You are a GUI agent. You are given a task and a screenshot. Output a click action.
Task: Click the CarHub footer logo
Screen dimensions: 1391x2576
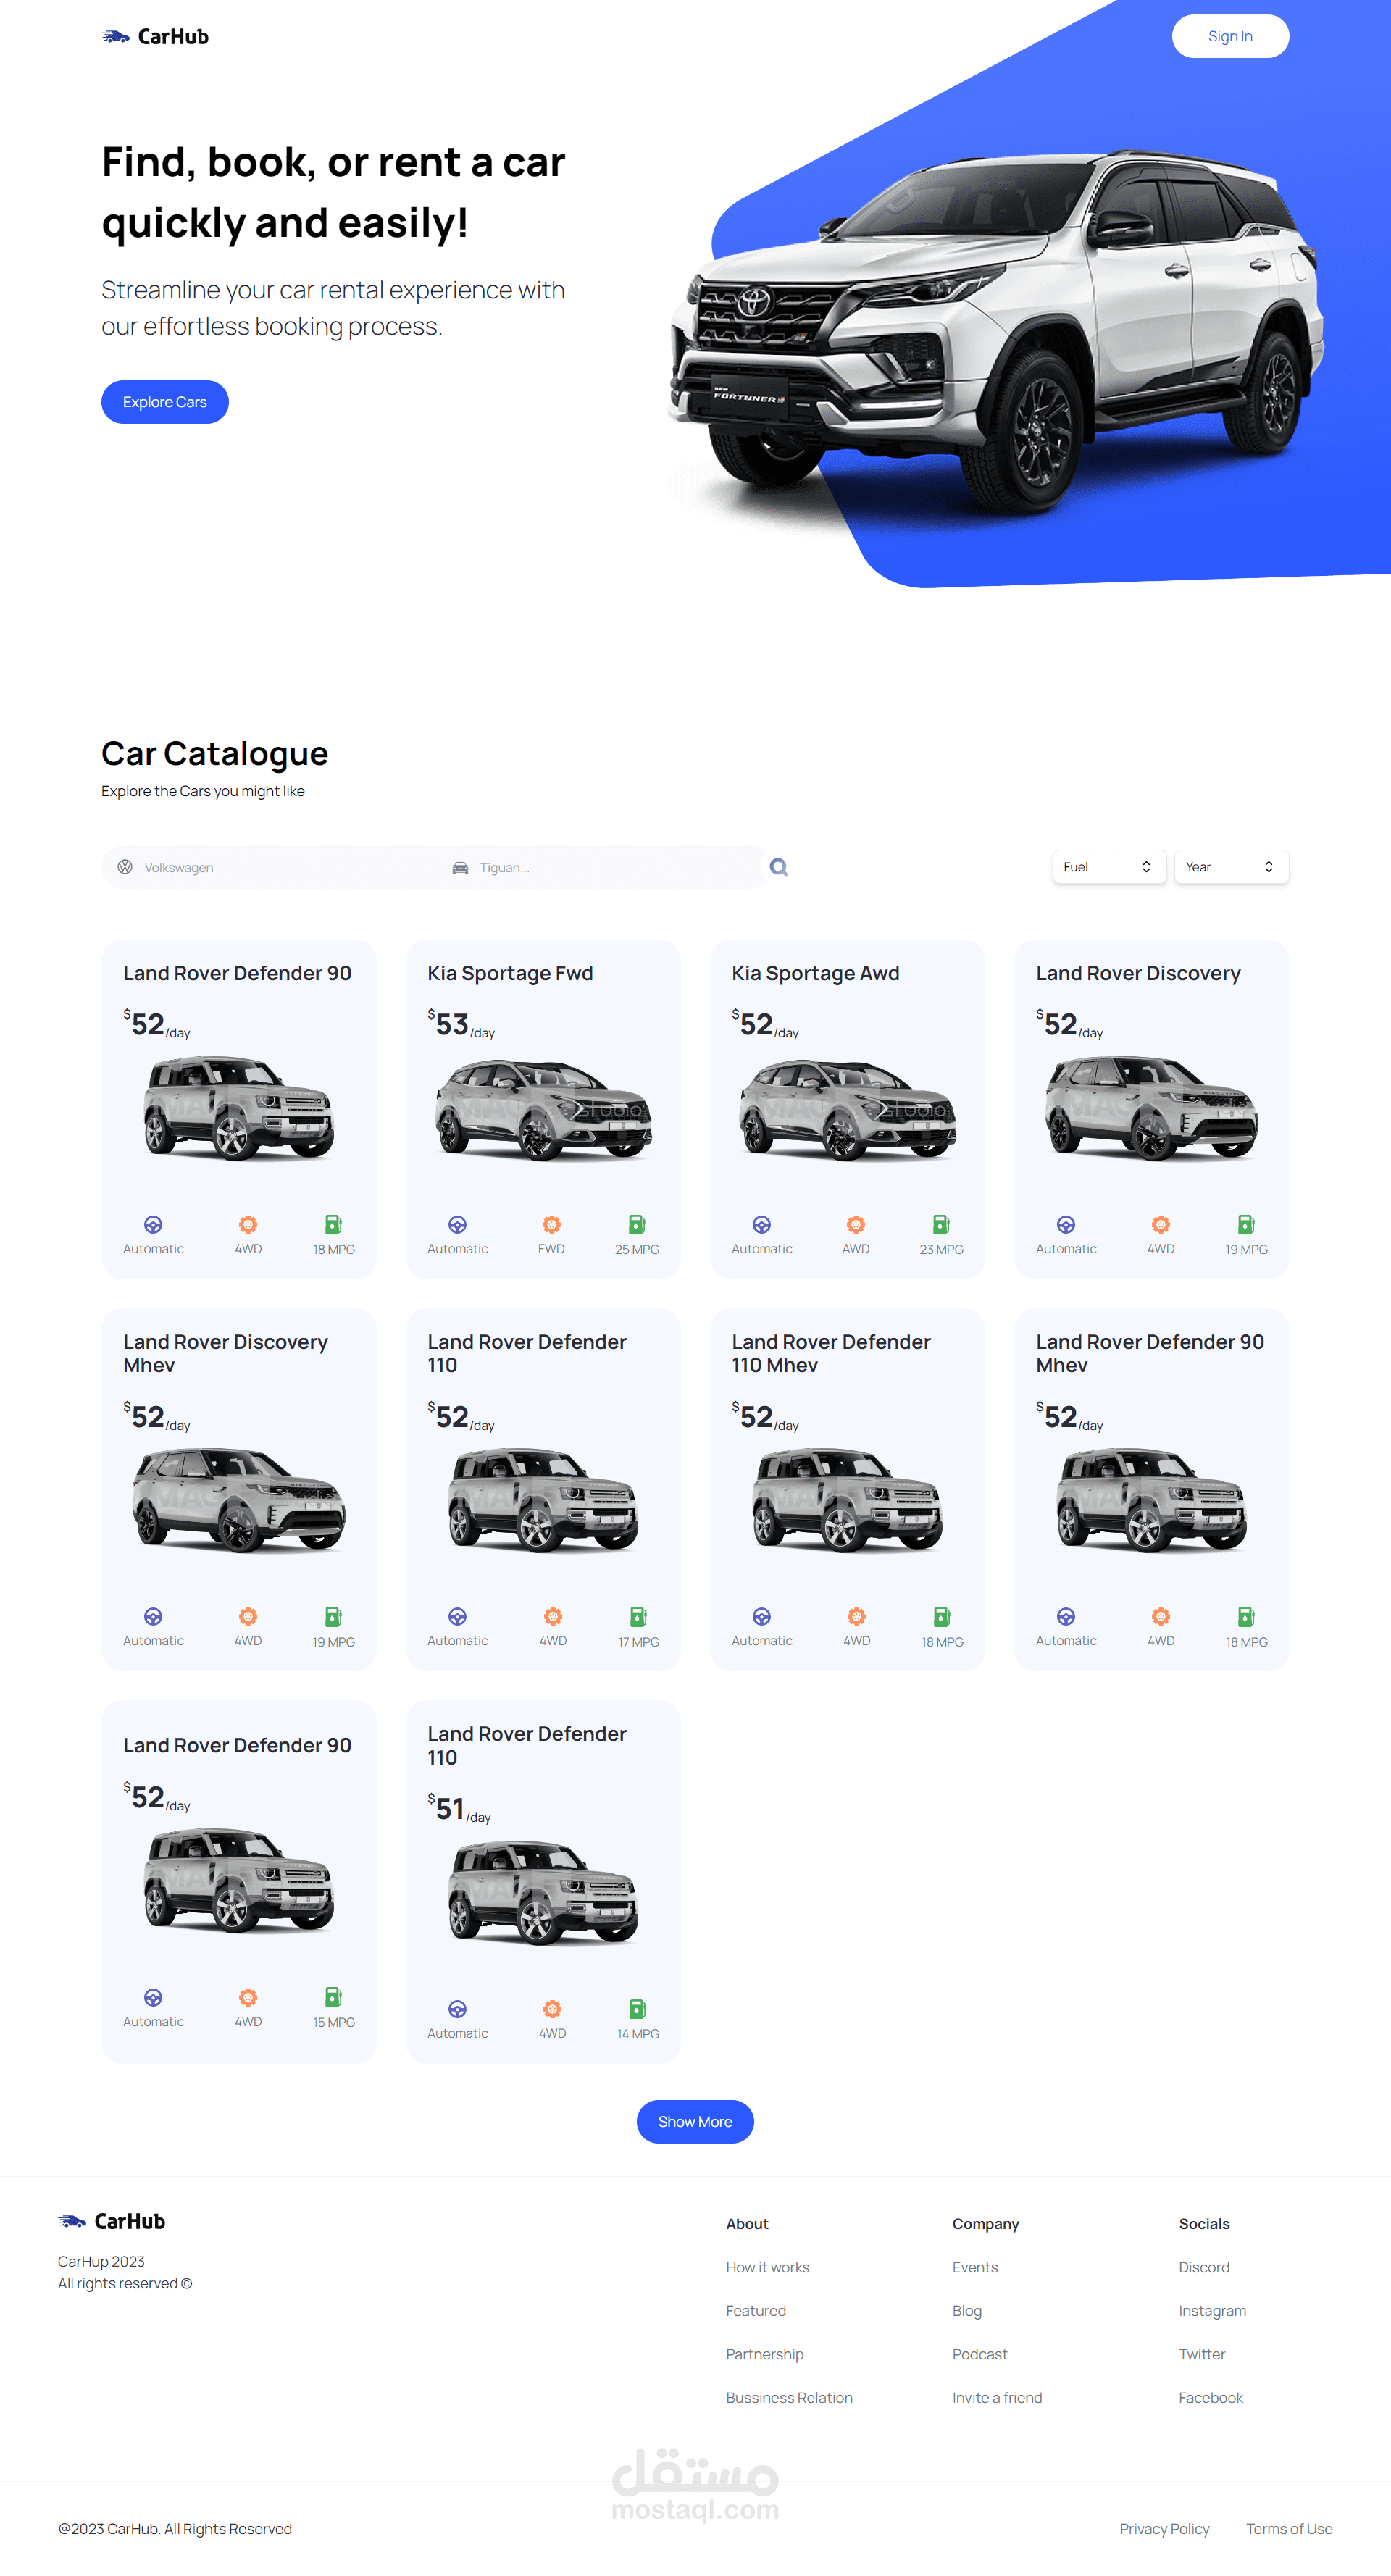(112, 2221)
